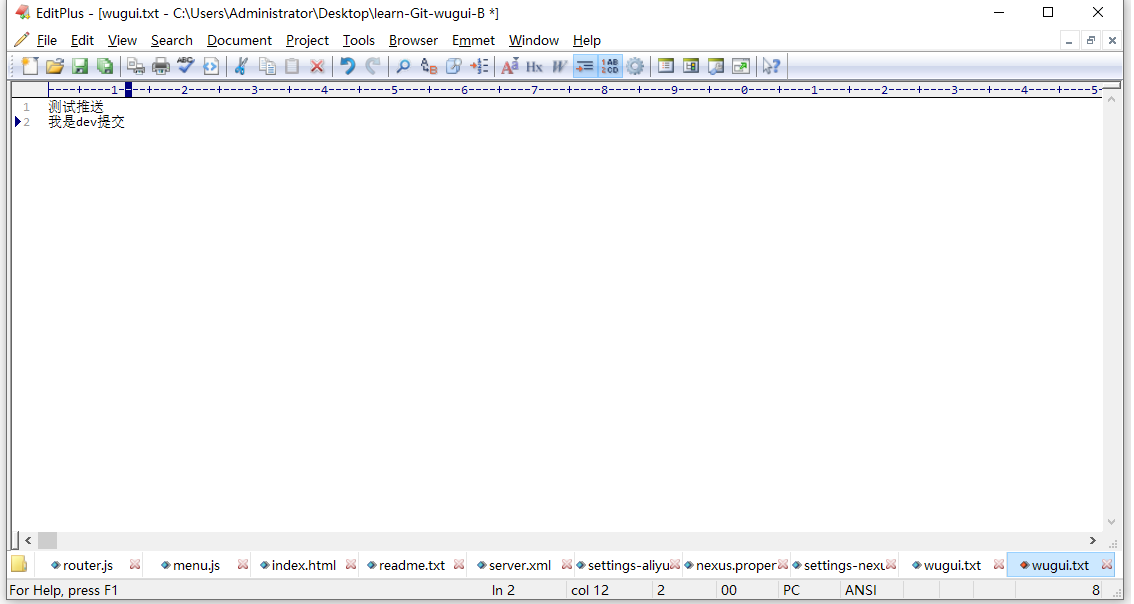Click the View in Browser icon
Viewport: 1134px width, 604px height.
point(211,67)
